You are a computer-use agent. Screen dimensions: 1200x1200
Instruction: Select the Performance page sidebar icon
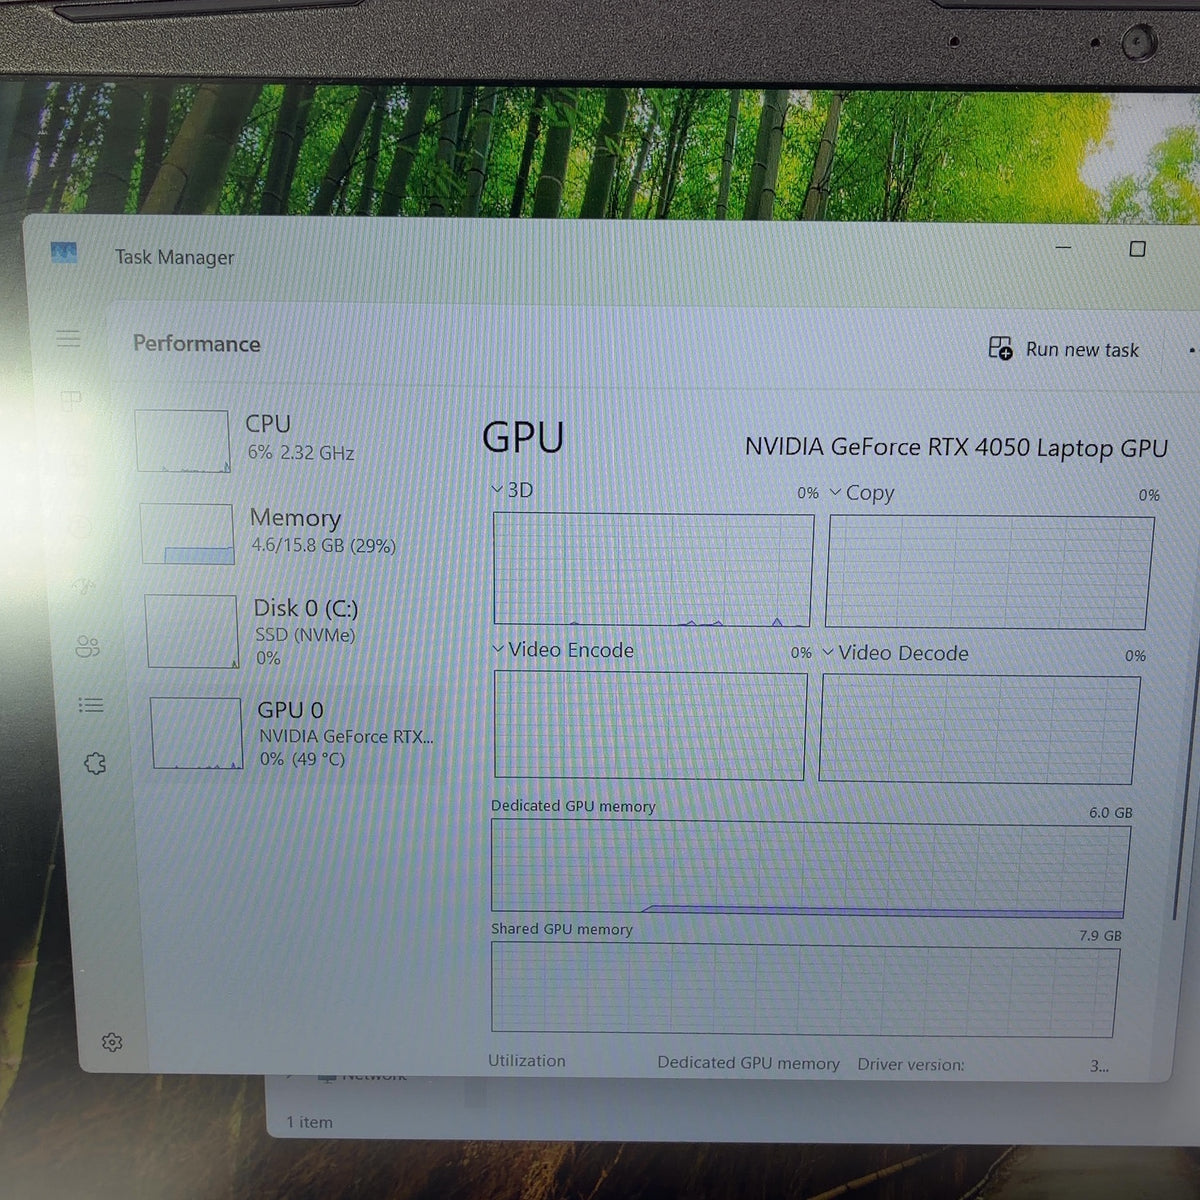pos(76,464)
